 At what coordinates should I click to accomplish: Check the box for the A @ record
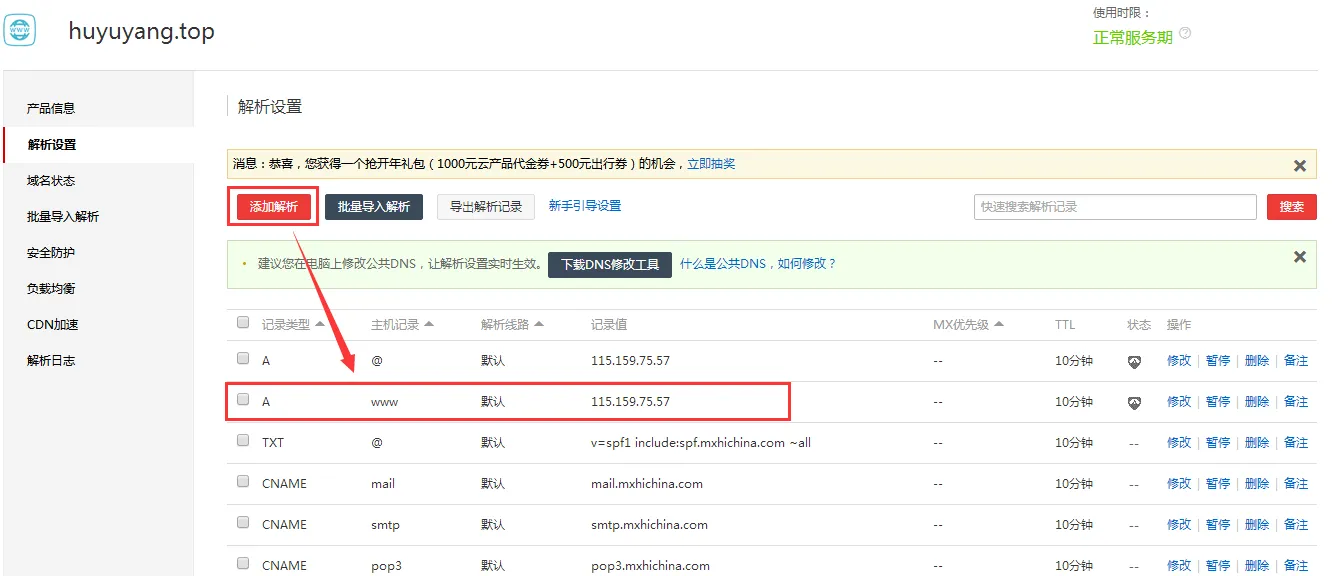(x=243, y=358)
